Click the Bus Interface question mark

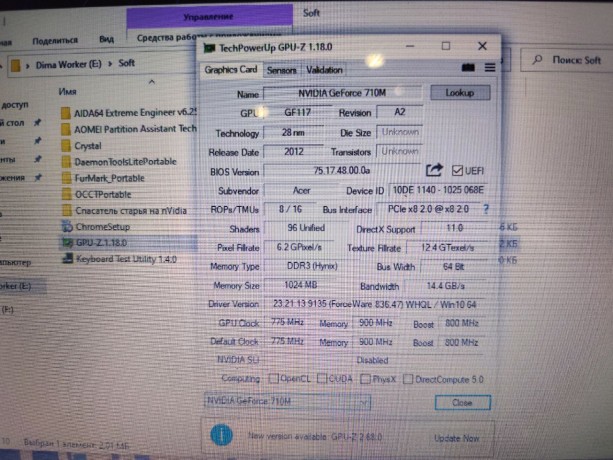click(486, 209)
